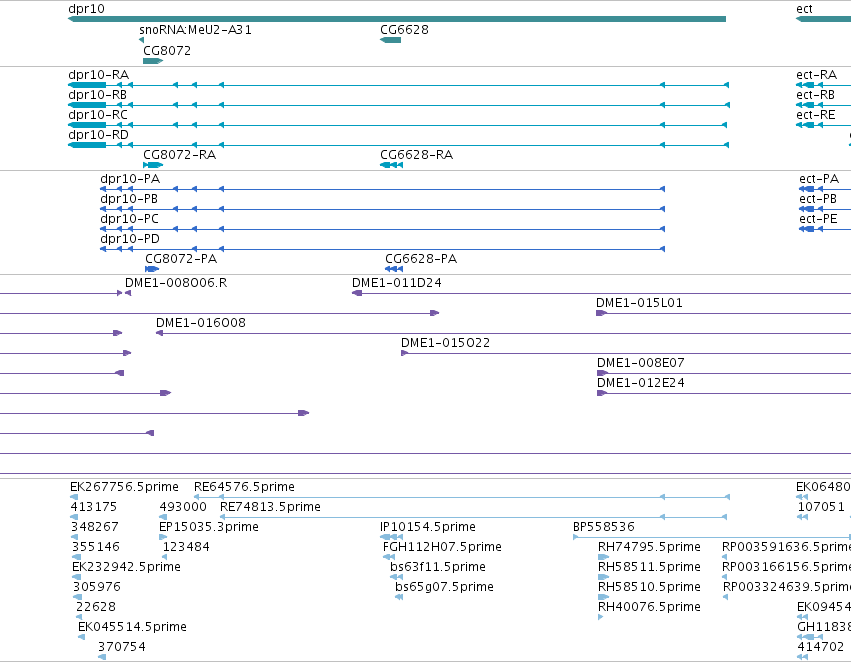Select the snoRNA:MeU2-A31 feature
Screen dimensions: 851x662
tap(142, 40)
